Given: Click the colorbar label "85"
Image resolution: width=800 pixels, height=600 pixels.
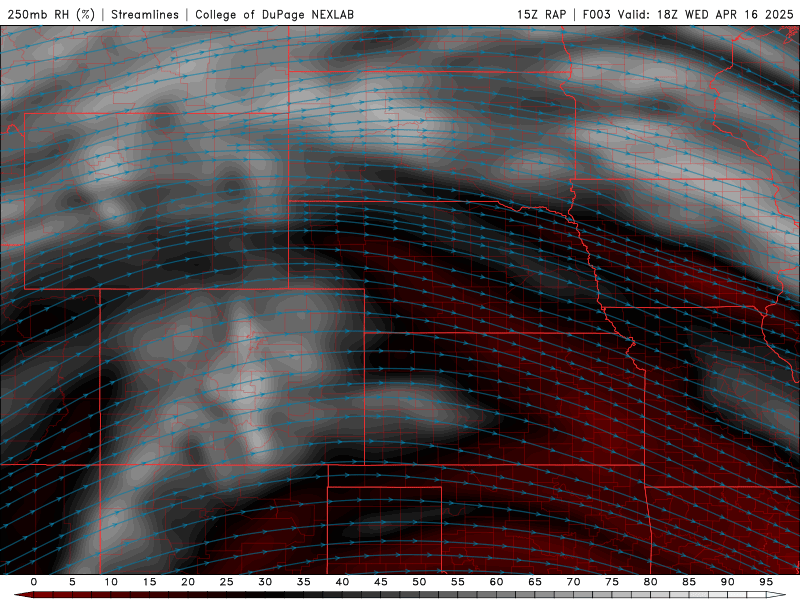Looking at the screenshot, I should click(x=689, y=582).
